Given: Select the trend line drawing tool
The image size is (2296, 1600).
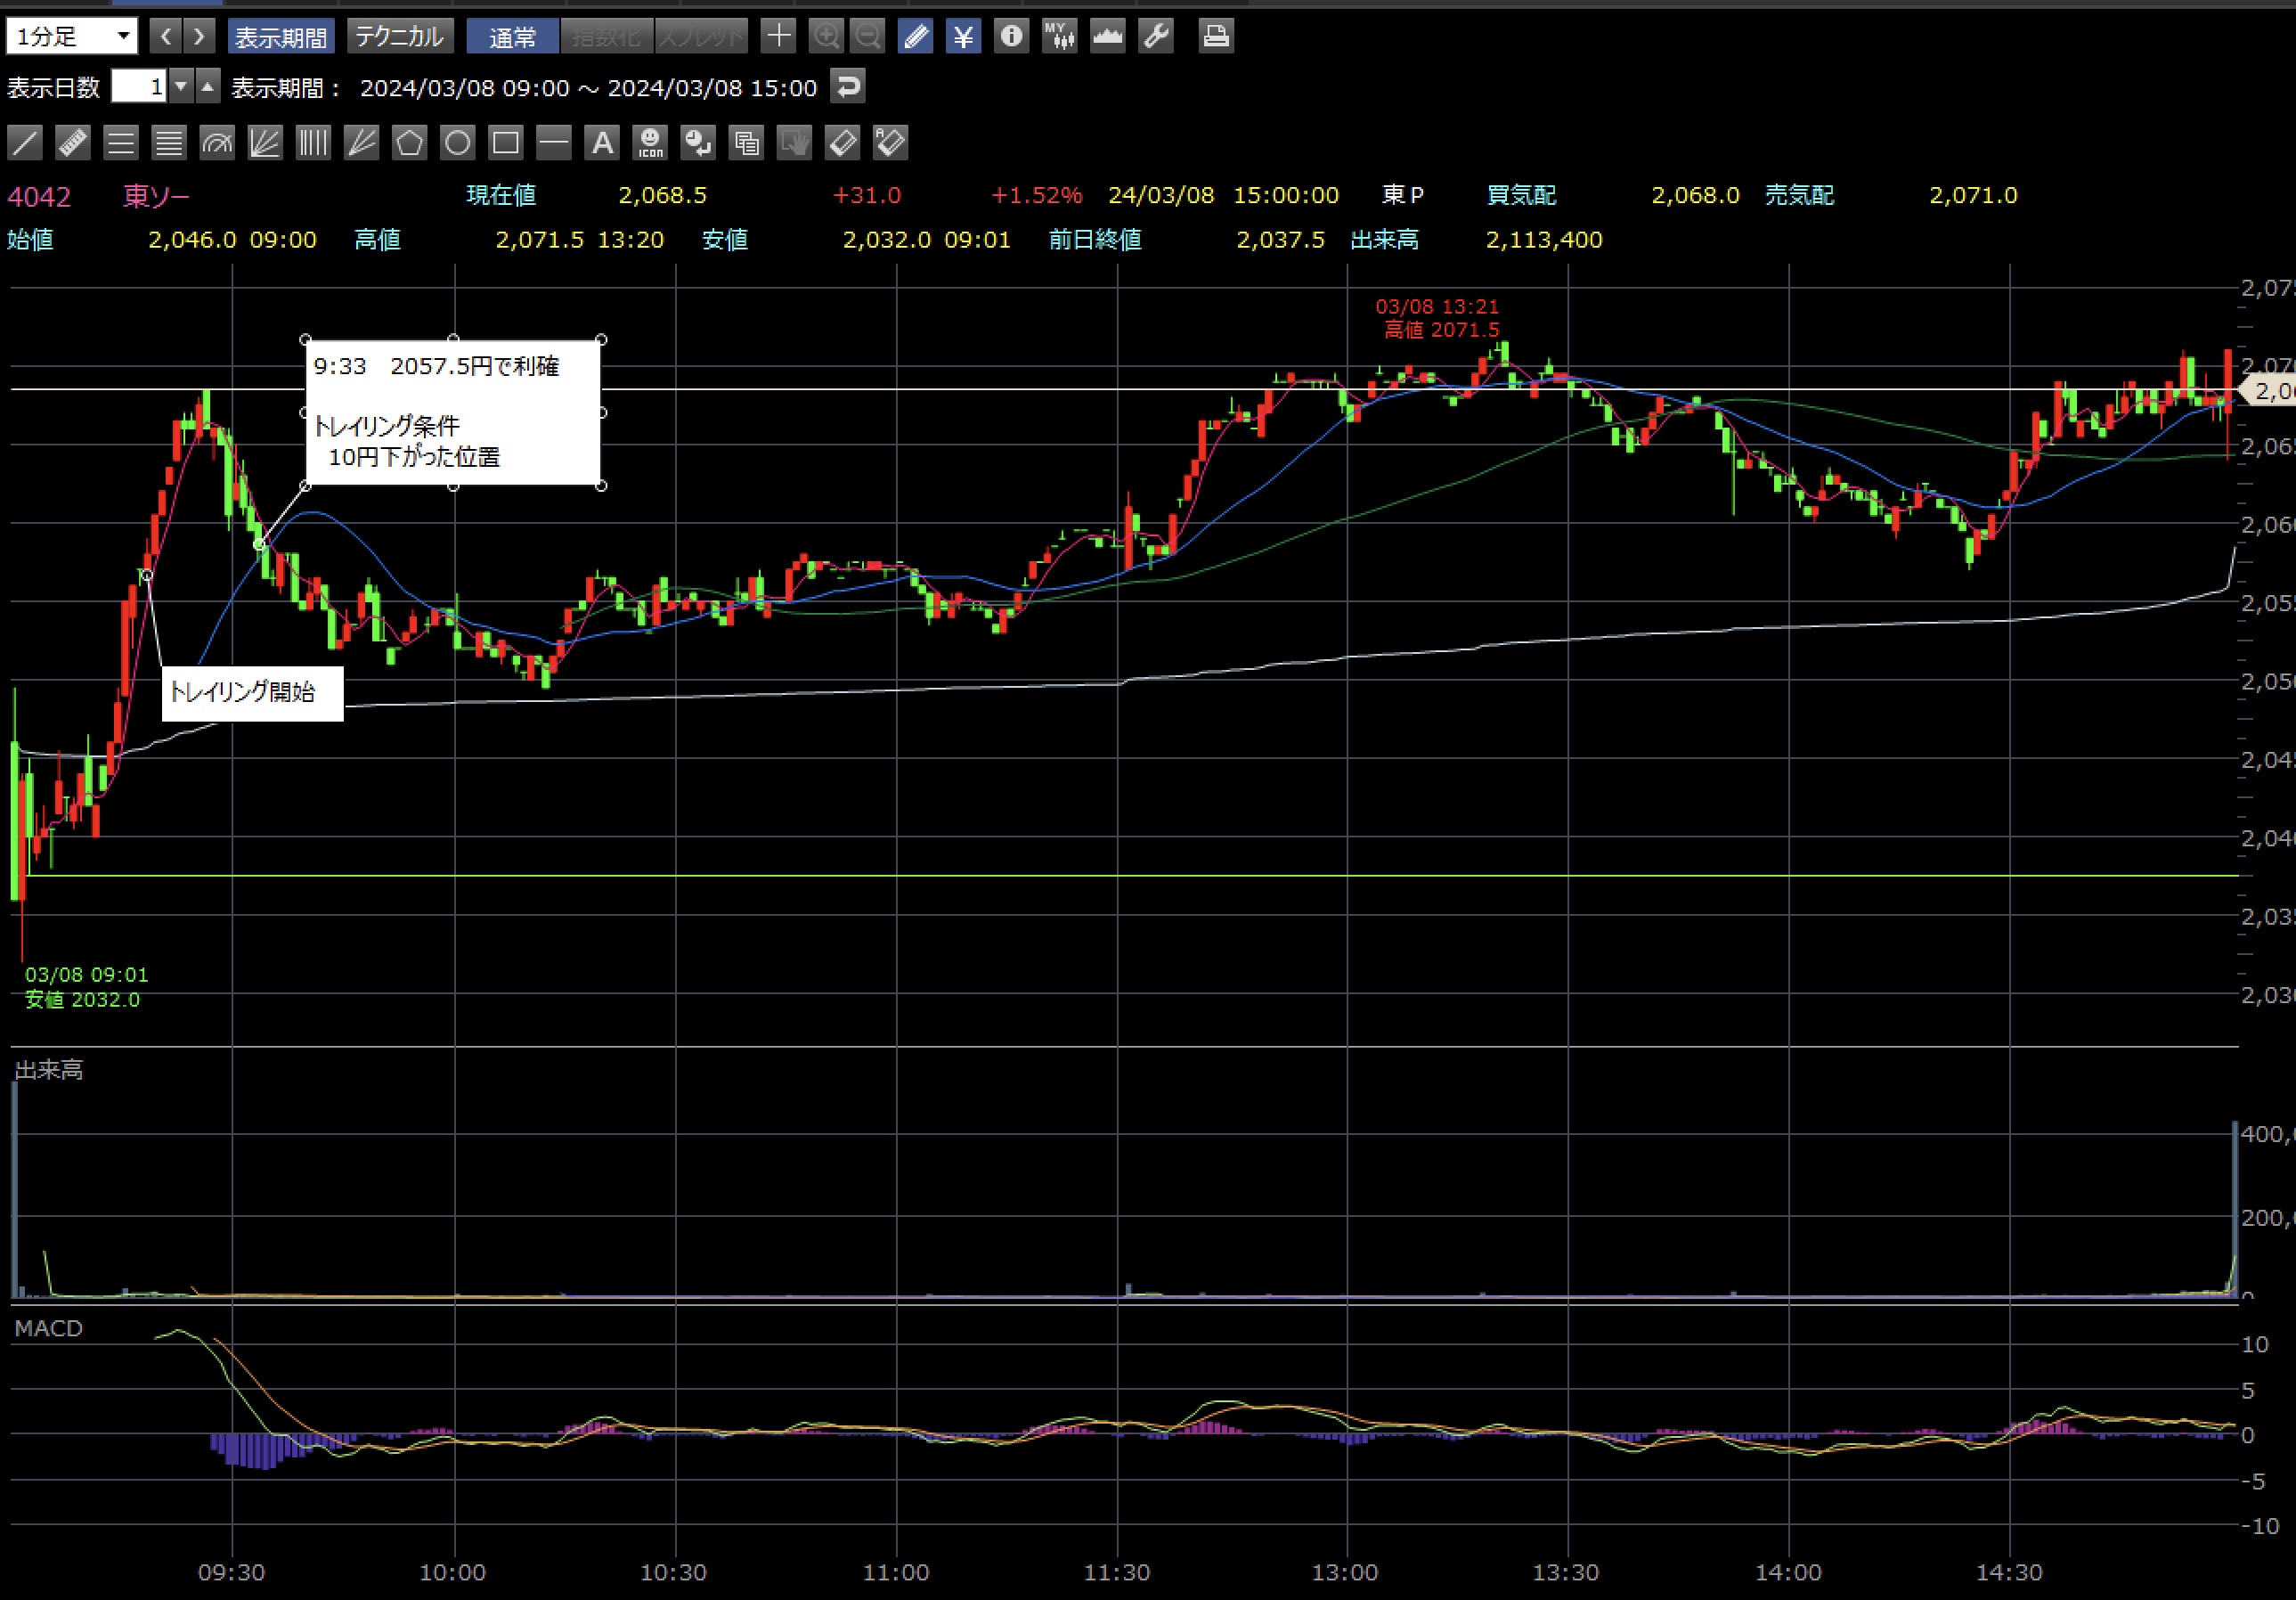Looking at the screenshot, I should (x=25, y=143).
